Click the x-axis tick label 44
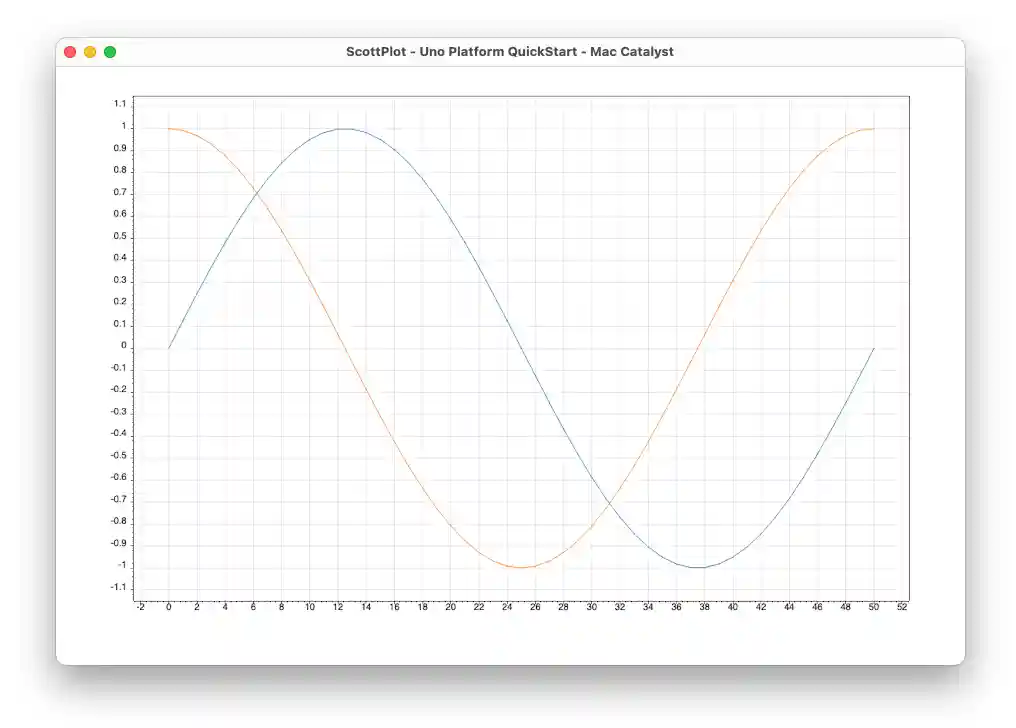The height and width of the screenshot is (728, 1016). click(x=789, y=607)
